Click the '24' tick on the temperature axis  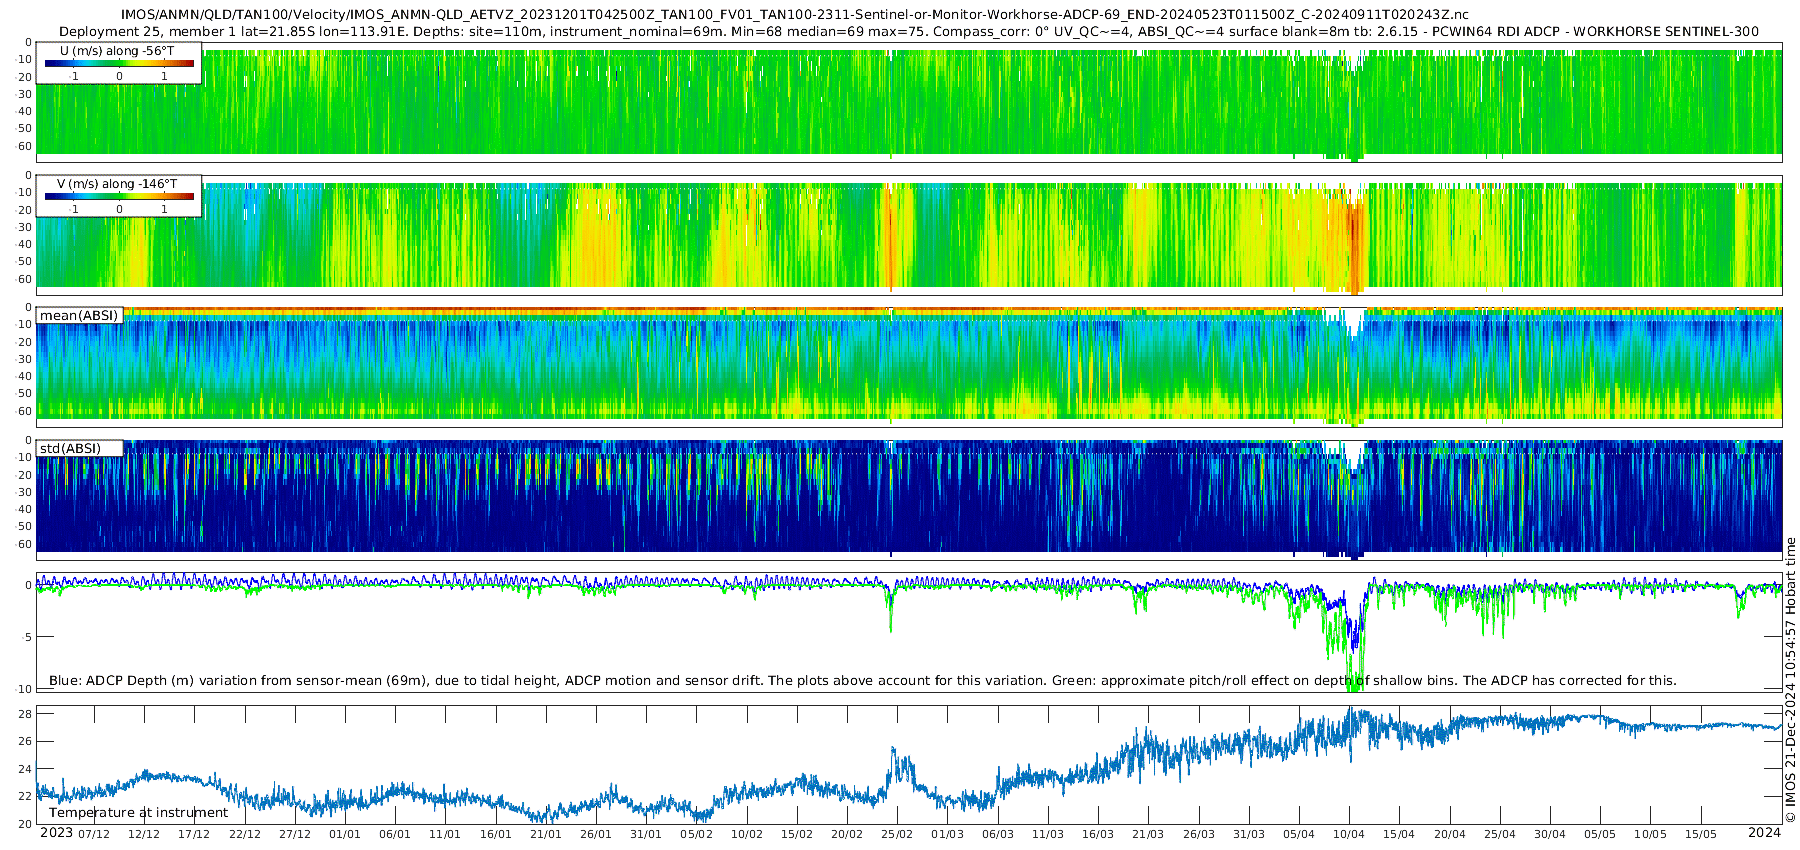click(25, 769)
